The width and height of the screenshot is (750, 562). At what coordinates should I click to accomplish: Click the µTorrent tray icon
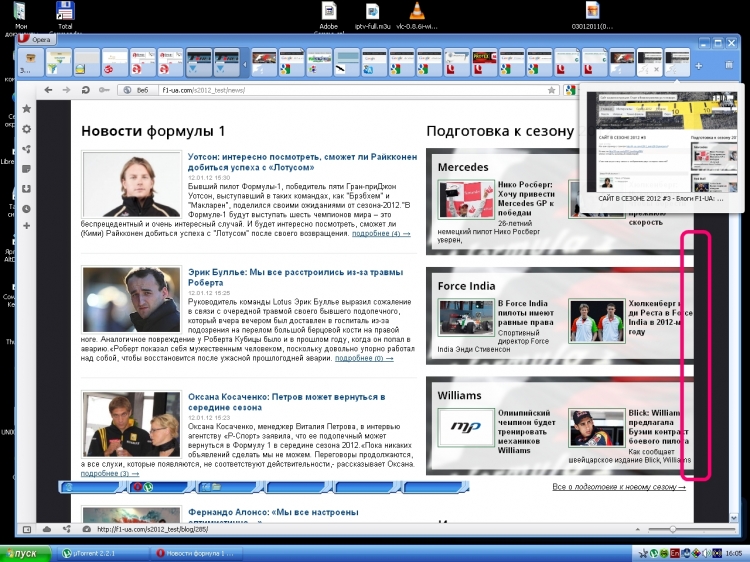[654, 553]
